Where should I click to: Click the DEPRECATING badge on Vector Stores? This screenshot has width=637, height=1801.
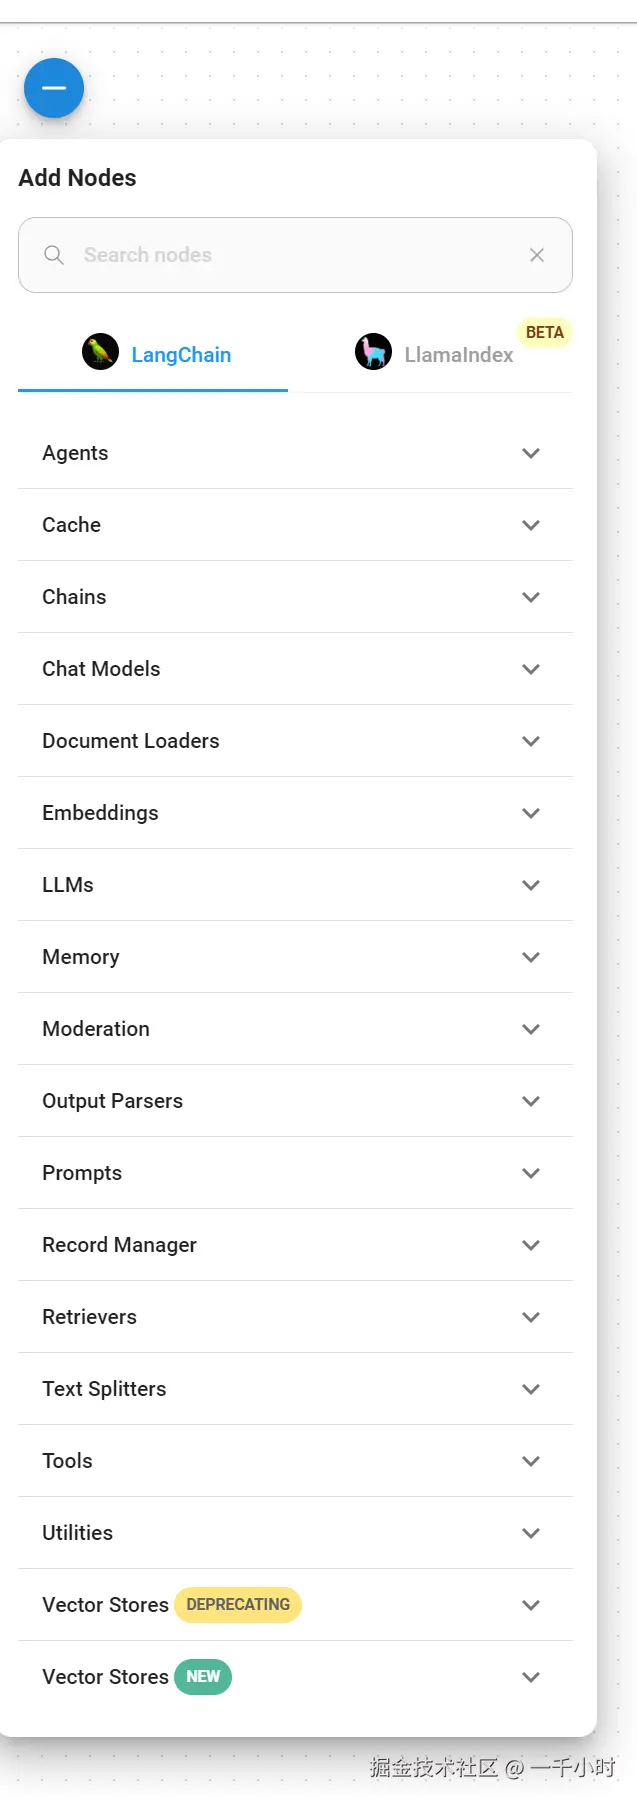[238, 1605]
